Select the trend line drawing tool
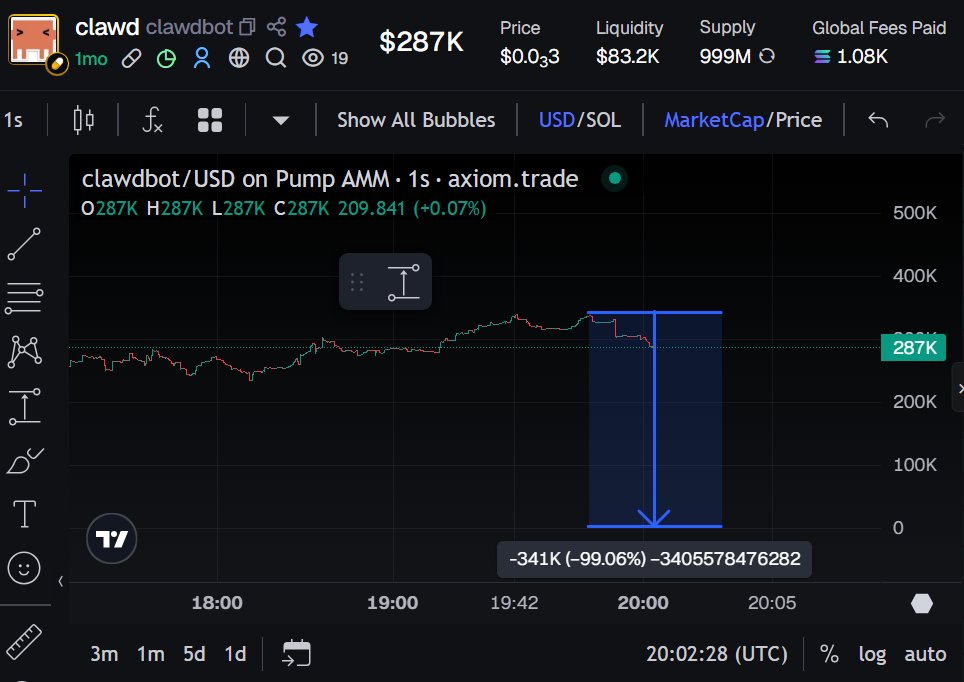Screen dimensions: 964x682 click(x=25, y=244)
